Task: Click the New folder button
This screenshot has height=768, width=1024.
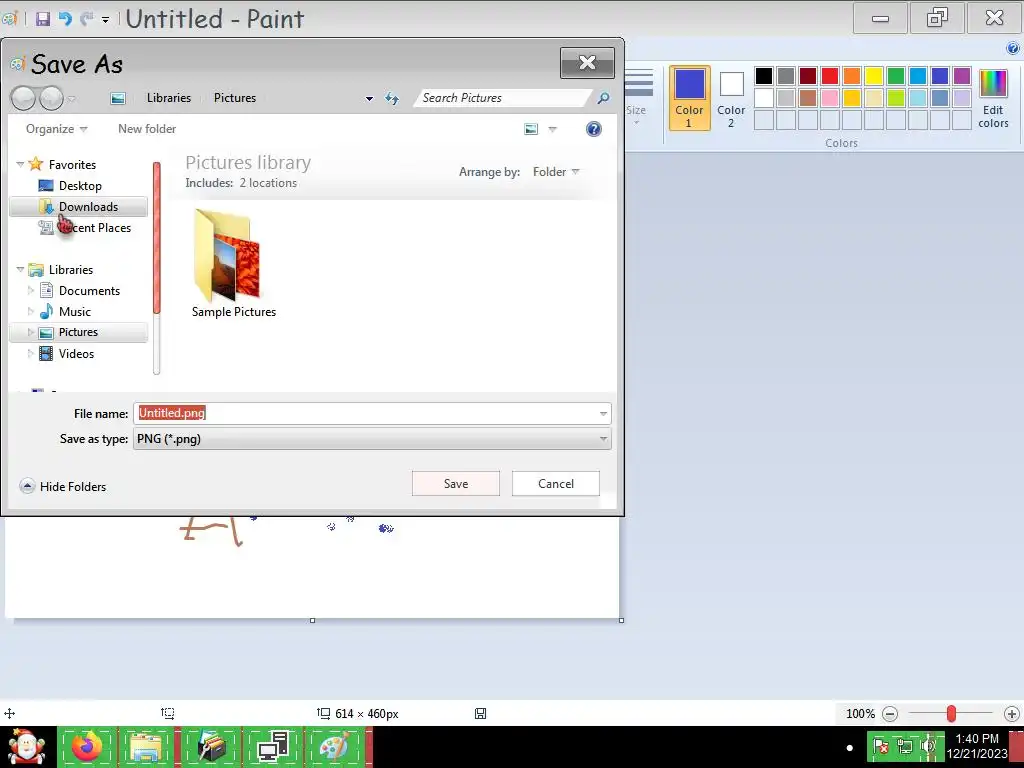Action: 147,129
